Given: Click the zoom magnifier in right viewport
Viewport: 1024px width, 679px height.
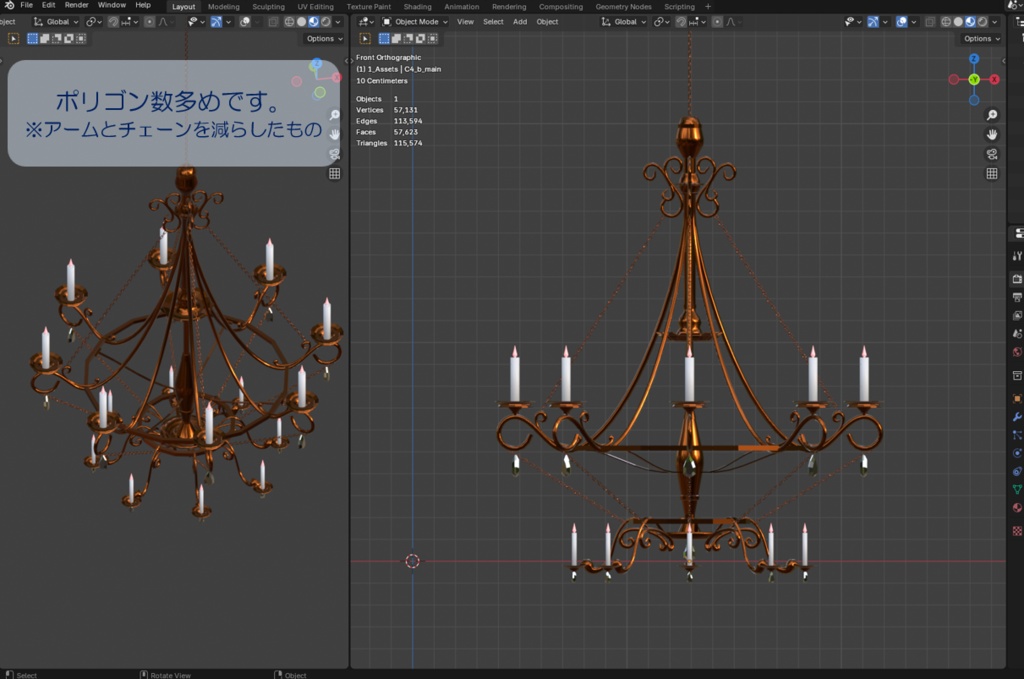Looking at the screenshot, I should tap(992, 115).
